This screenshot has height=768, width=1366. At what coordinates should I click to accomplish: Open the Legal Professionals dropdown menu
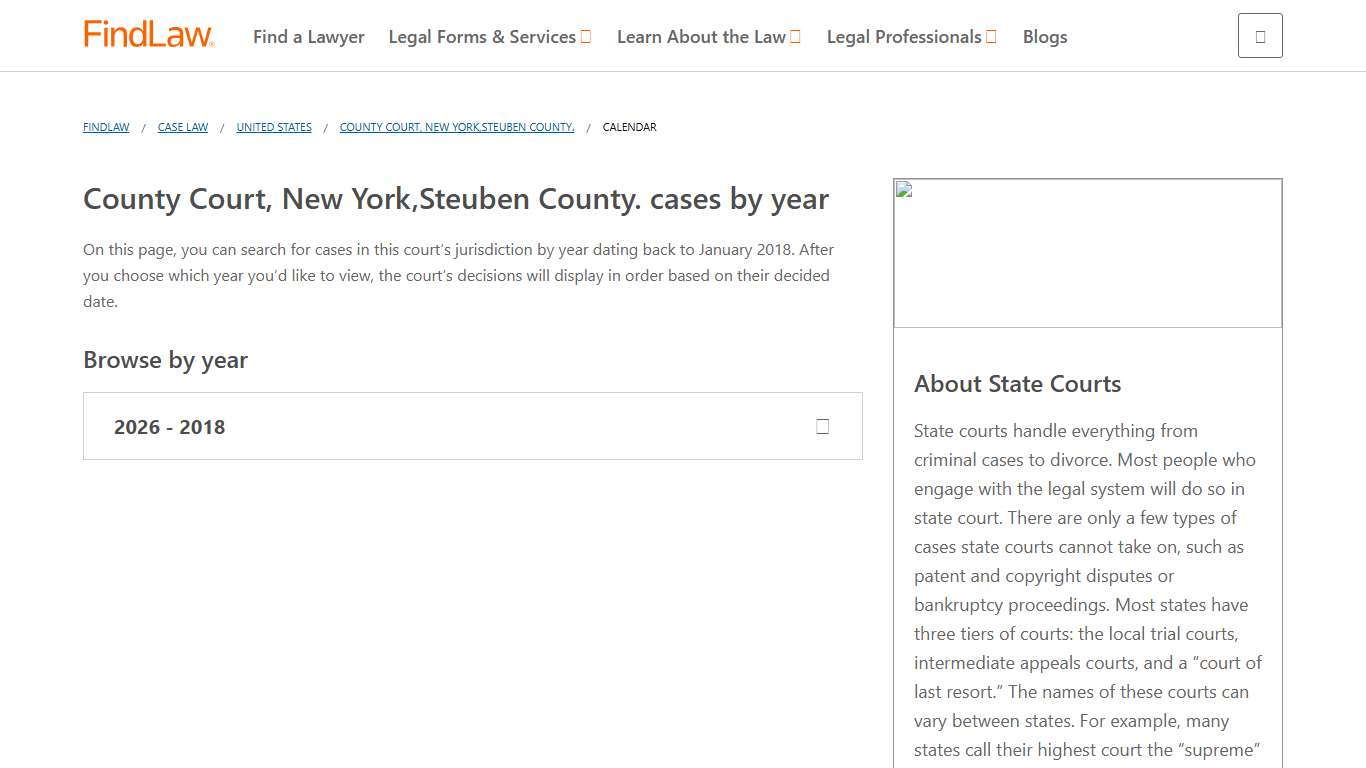905,36
